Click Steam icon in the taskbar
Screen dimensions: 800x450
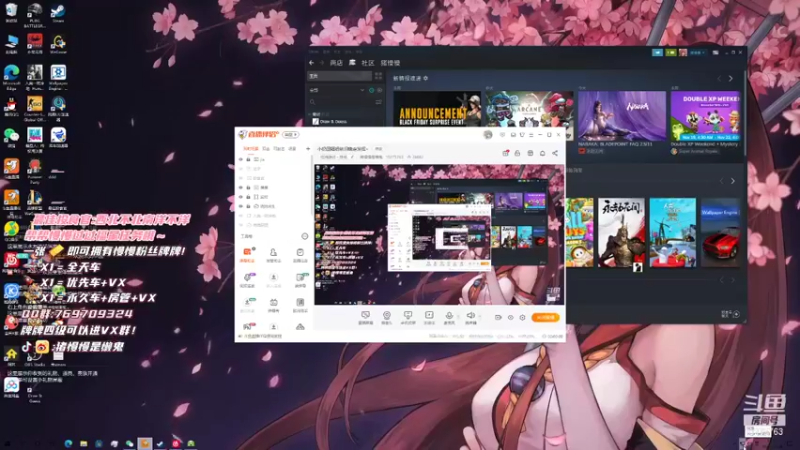pyautogui.click(x=160, y=443)
